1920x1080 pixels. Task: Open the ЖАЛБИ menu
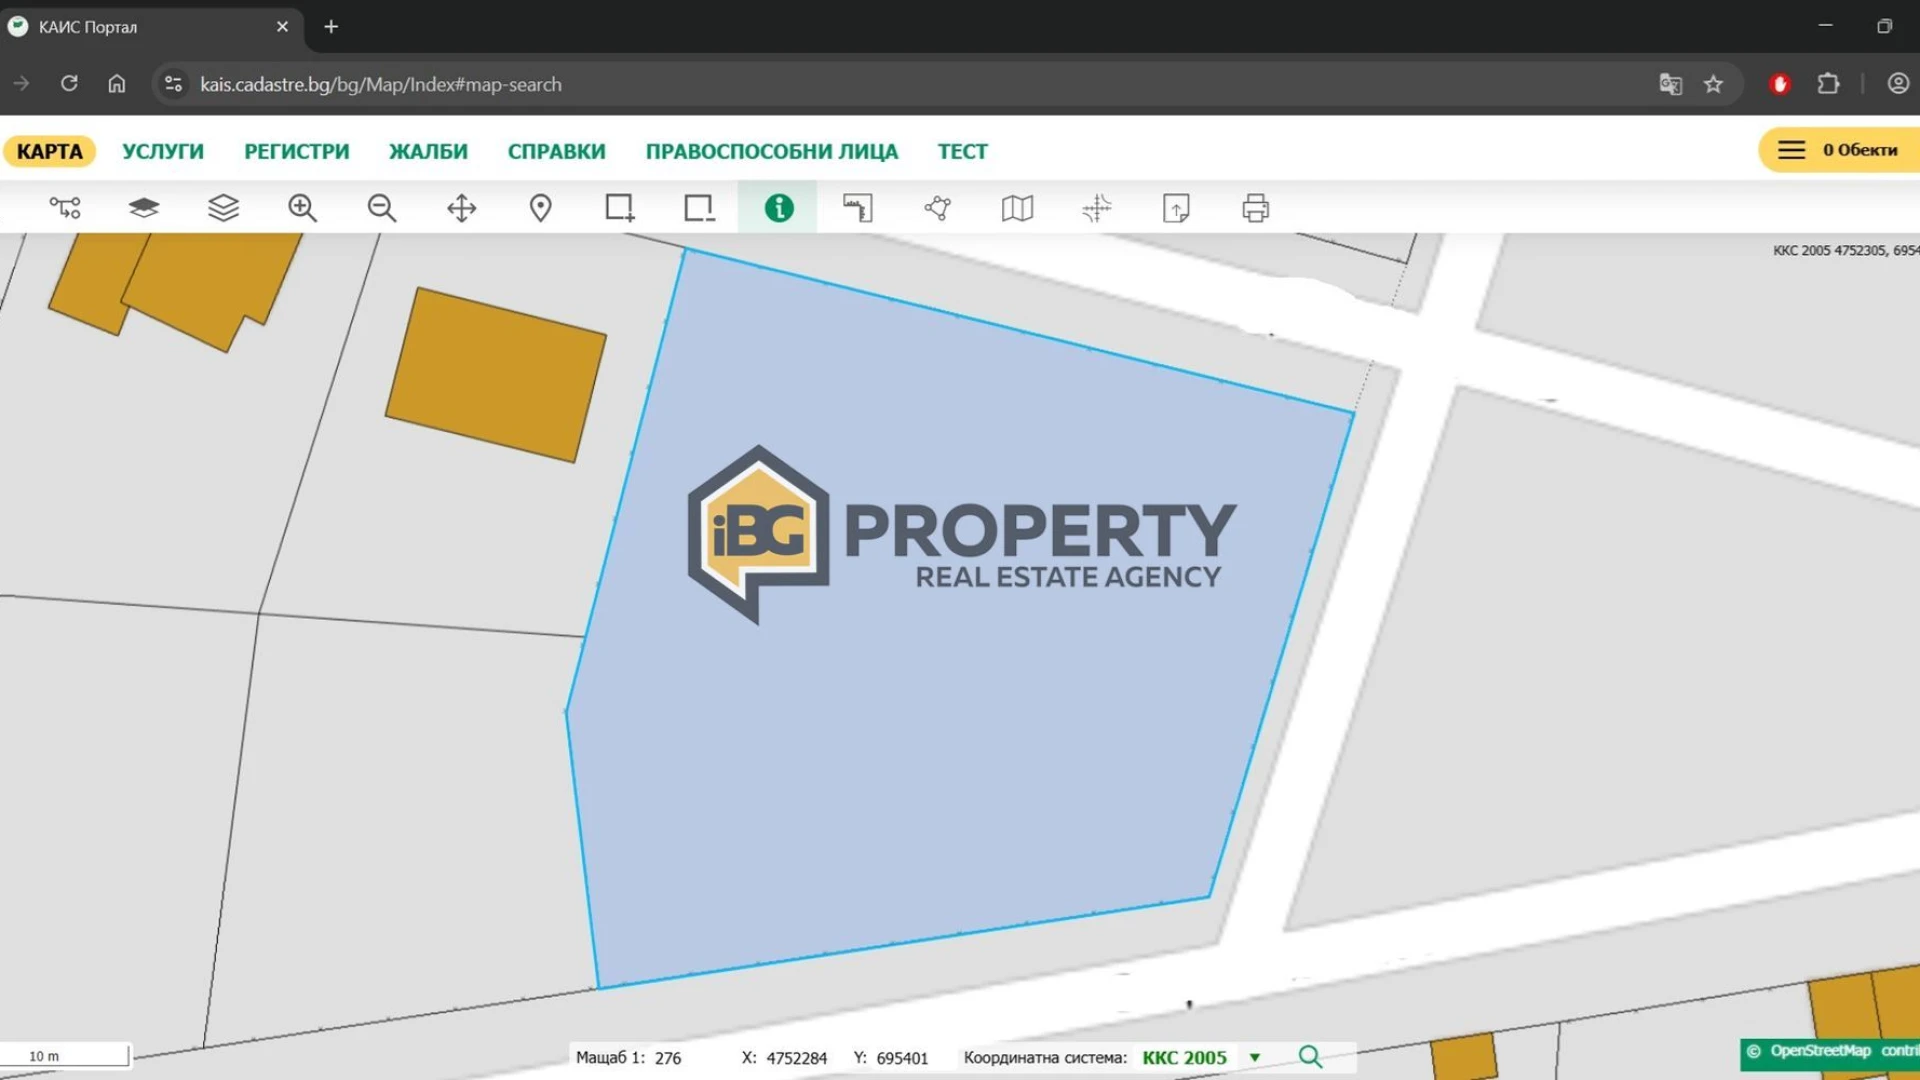pos(428,151)
